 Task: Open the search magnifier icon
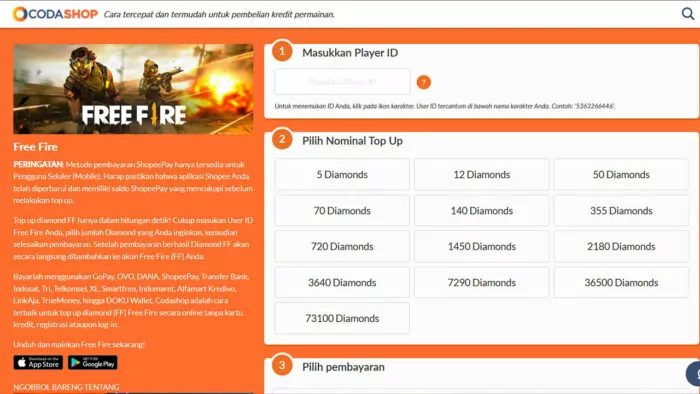click(x=688, y=14)
